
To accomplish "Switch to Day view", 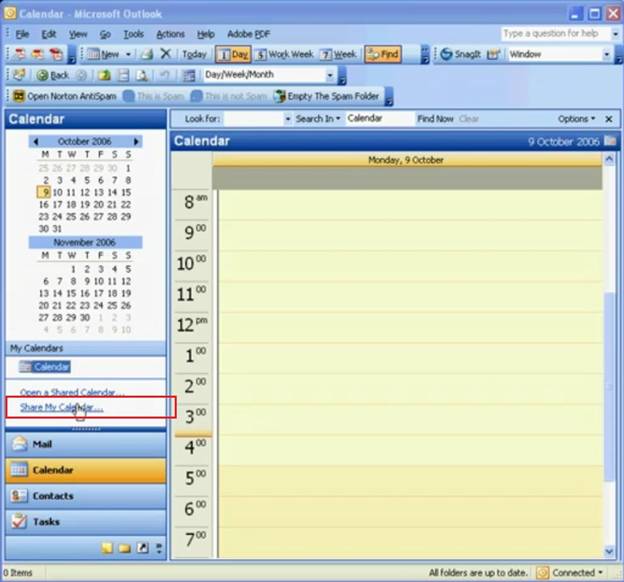I will point(233,54).
